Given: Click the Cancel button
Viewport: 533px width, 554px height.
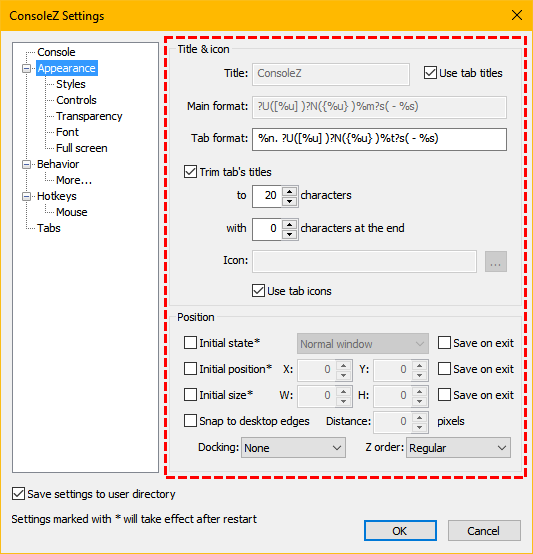Looking at the screenshot, I should (484, 530).
